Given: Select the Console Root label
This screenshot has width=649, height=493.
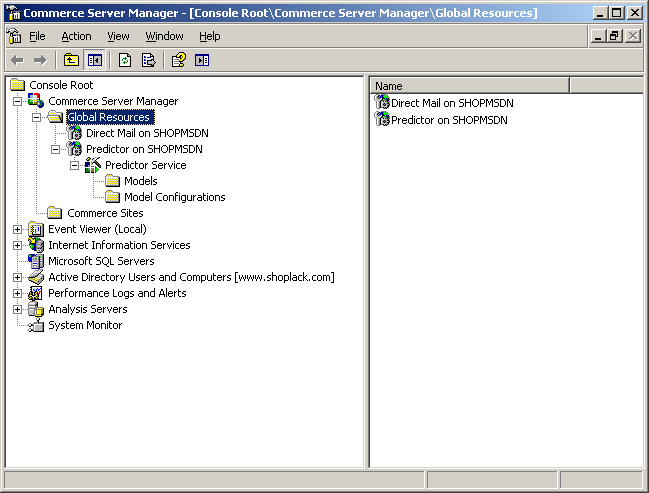Looking at the screenshot, I should tap(61, 85).
